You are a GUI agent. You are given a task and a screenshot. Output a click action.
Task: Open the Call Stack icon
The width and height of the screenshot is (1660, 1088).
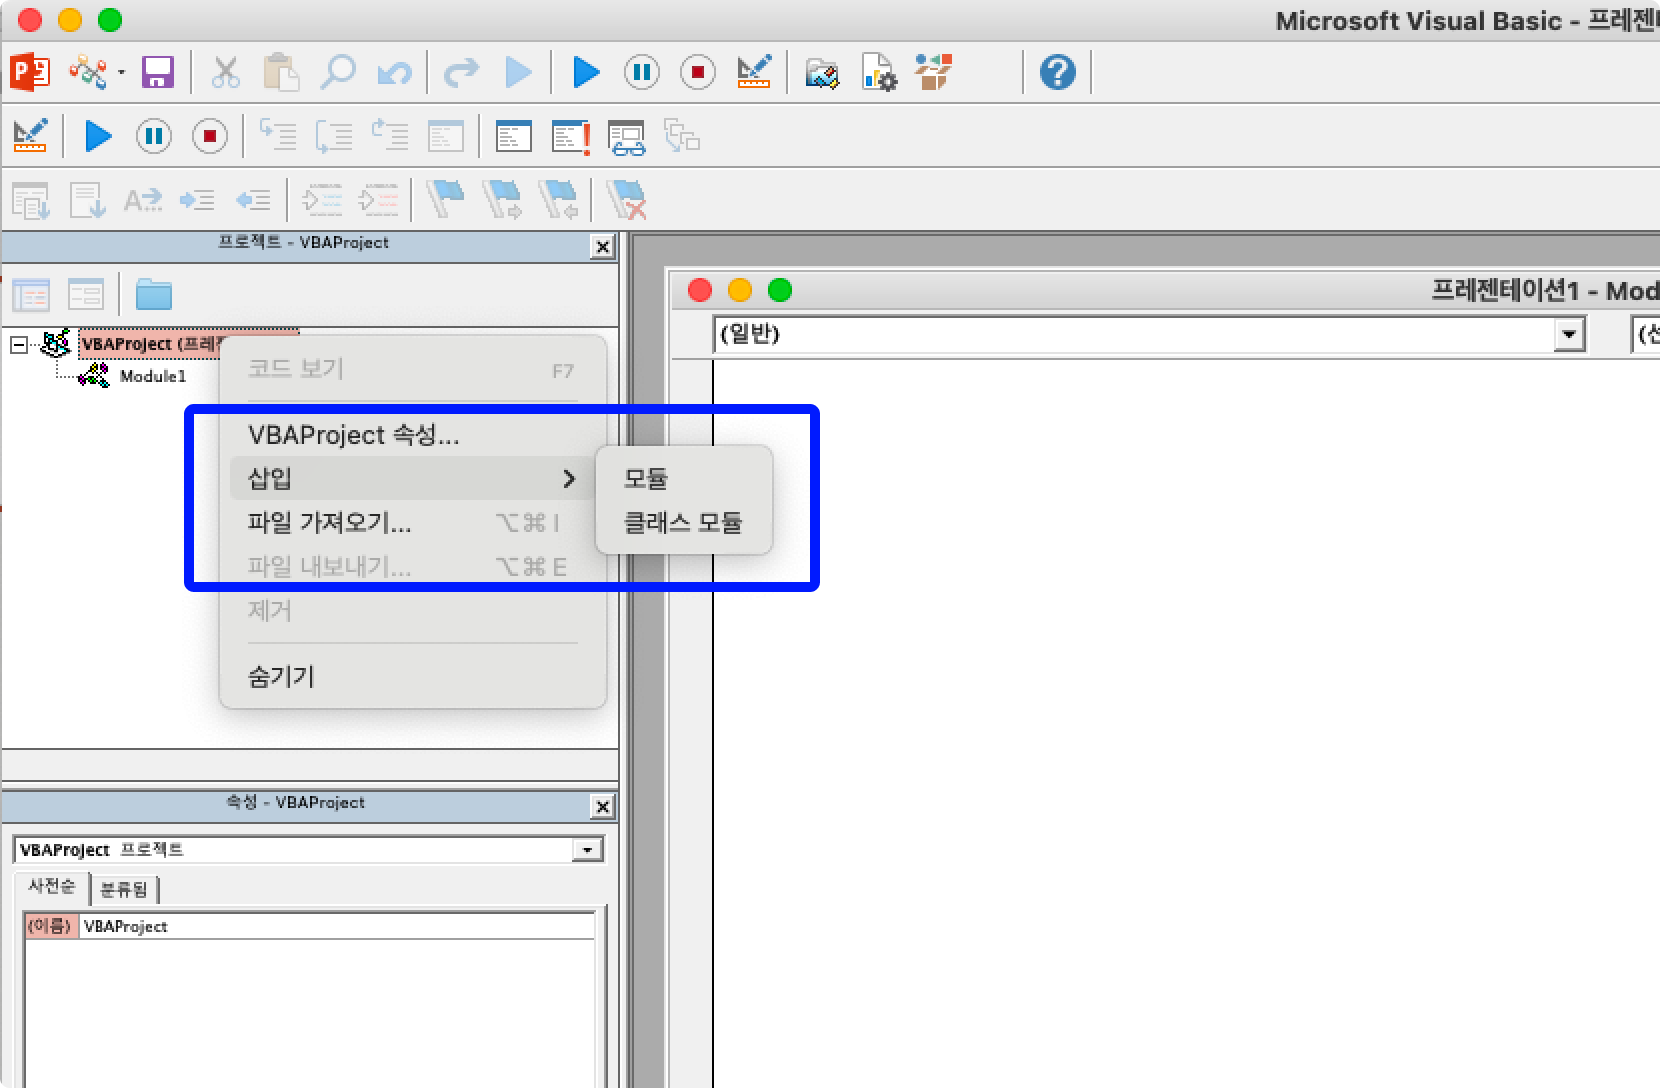click(682, 136)
